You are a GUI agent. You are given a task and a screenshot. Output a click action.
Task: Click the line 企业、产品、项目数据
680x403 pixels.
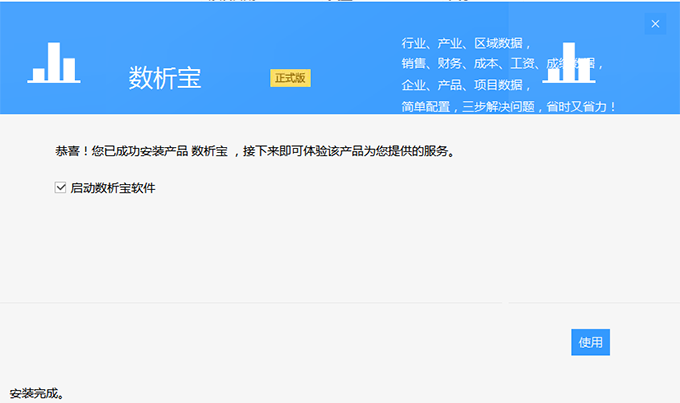point(466,85)
